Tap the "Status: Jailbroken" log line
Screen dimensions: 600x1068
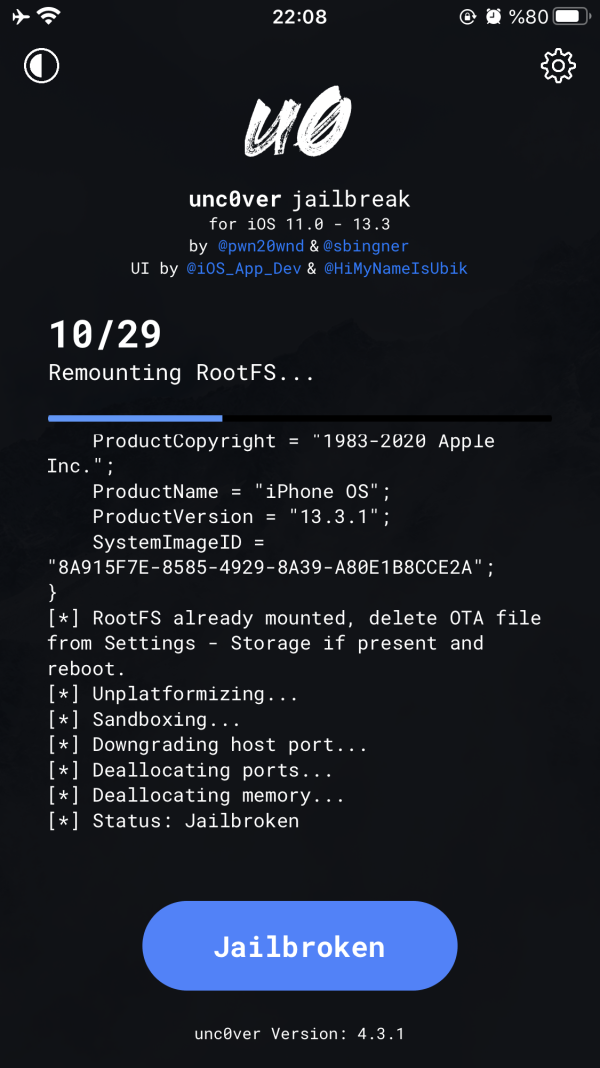click(x=195, y=821)
